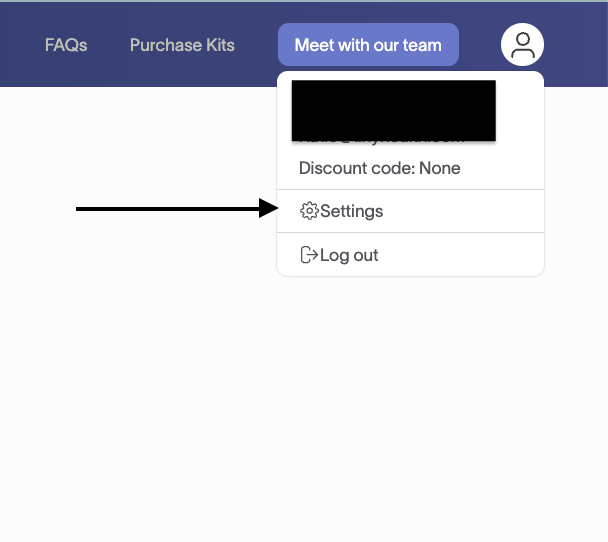Open the Purchase Kits link

pos(182,45)
